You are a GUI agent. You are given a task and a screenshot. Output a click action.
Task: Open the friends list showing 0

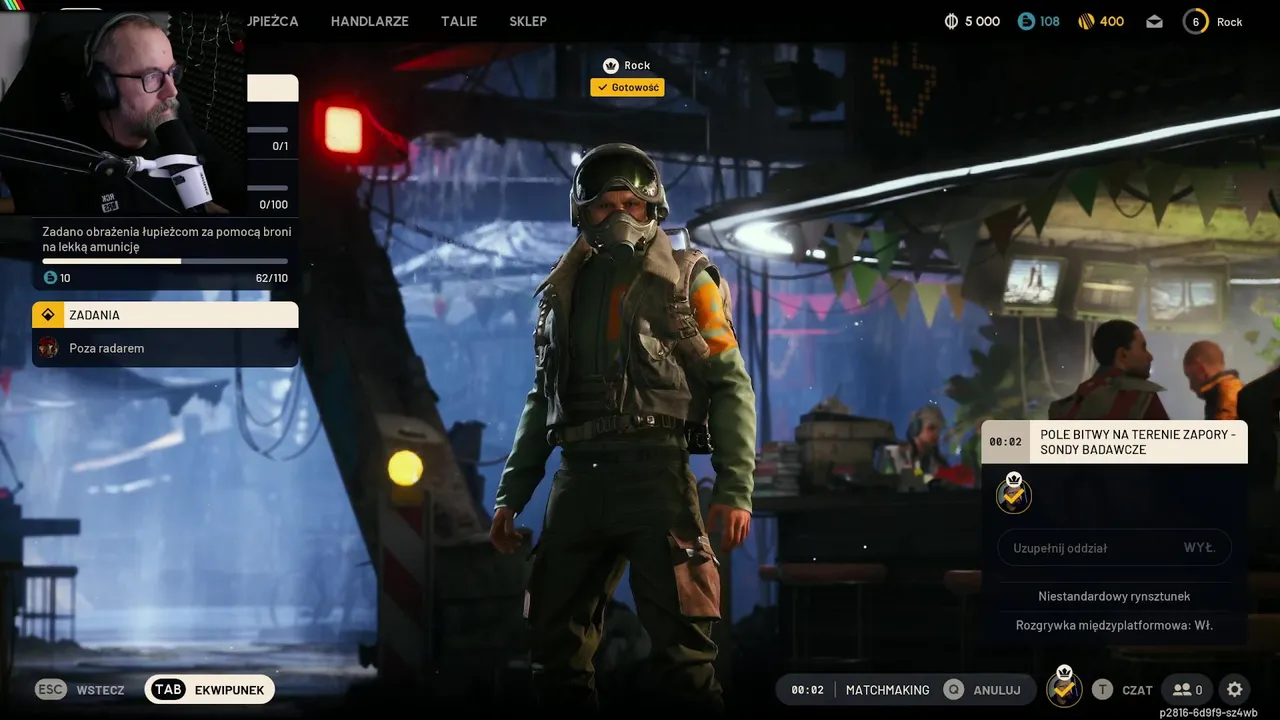(x=1187, y=690)
